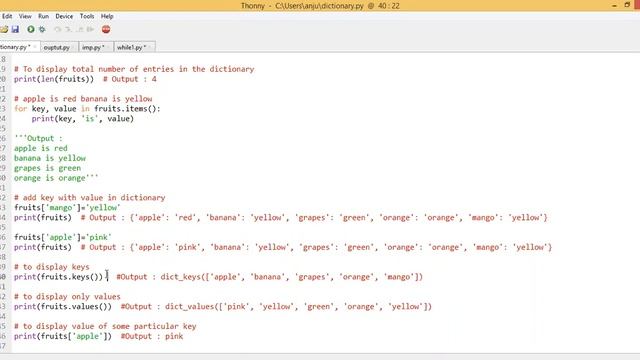The height and width of the screenshot is (360, 640).
Task: Click the print(key, 'is', value) line
Action: pyautogui.click(x=83, y=119)
